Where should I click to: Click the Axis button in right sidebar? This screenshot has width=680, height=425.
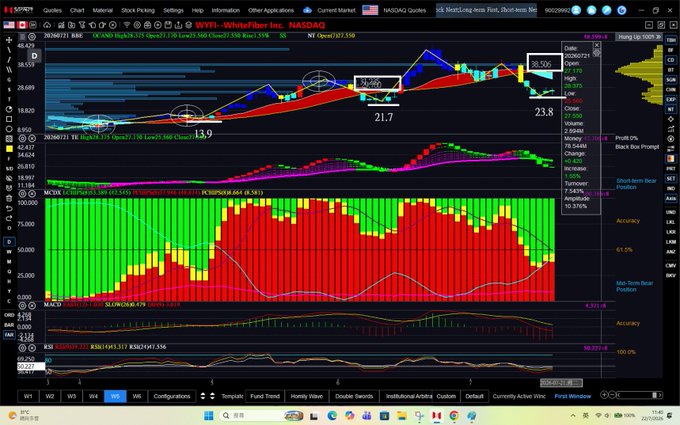(670, 198)
